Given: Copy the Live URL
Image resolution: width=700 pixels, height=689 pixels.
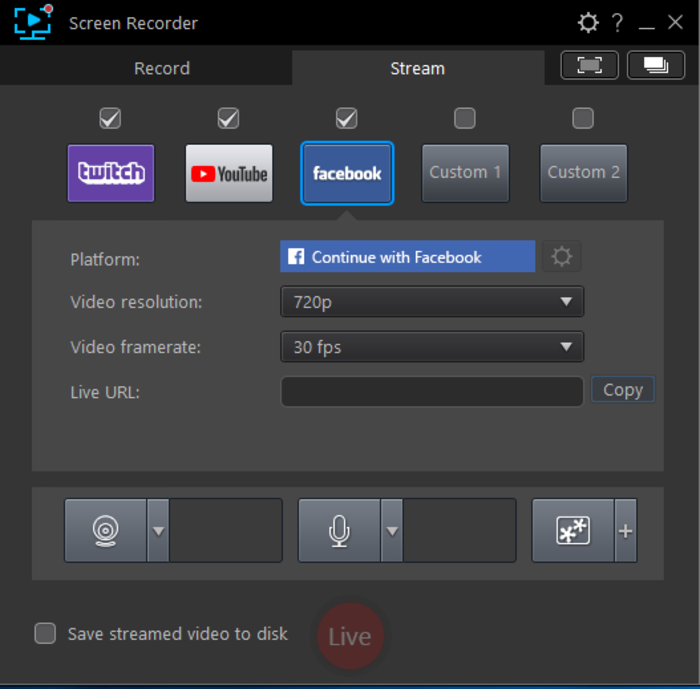Looking at the screenshot, I should tap(623, 390).
